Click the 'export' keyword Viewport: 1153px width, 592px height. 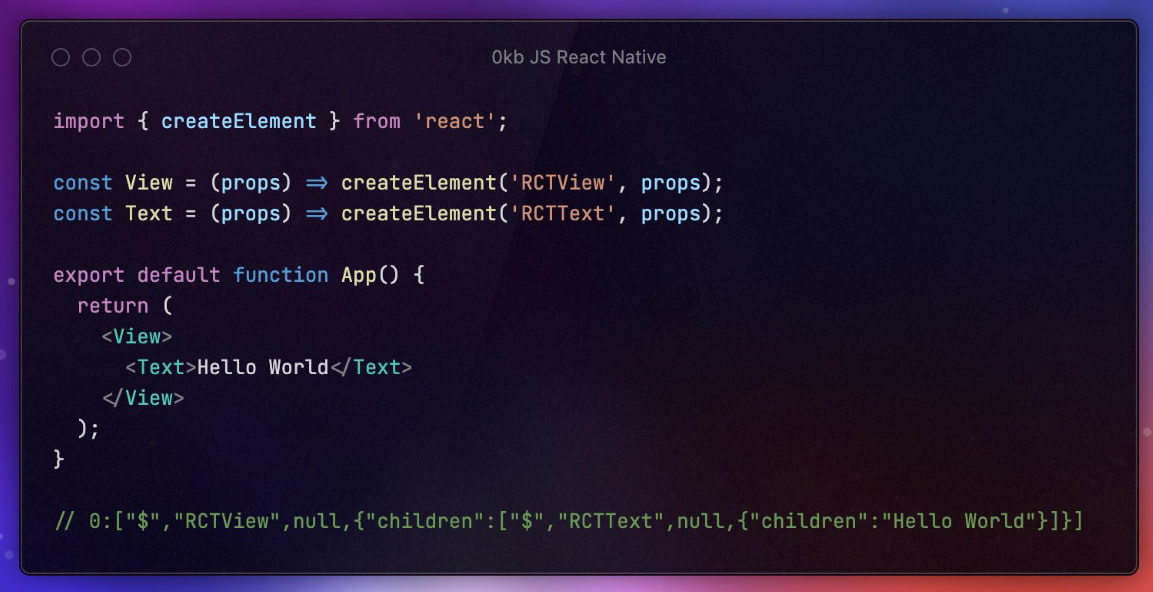pyautogui.click(x=89, y=275)
